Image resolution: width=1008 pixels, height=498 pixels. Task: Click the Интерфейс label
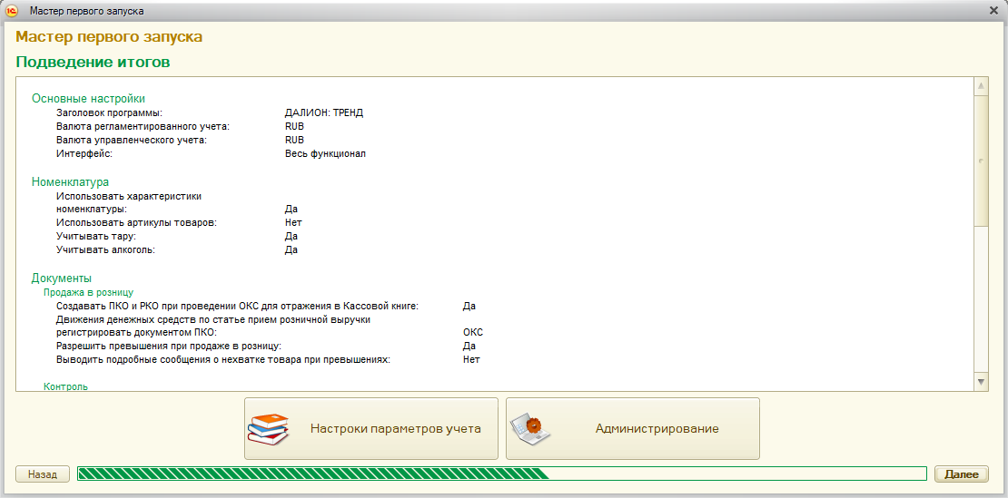[84, 154]
